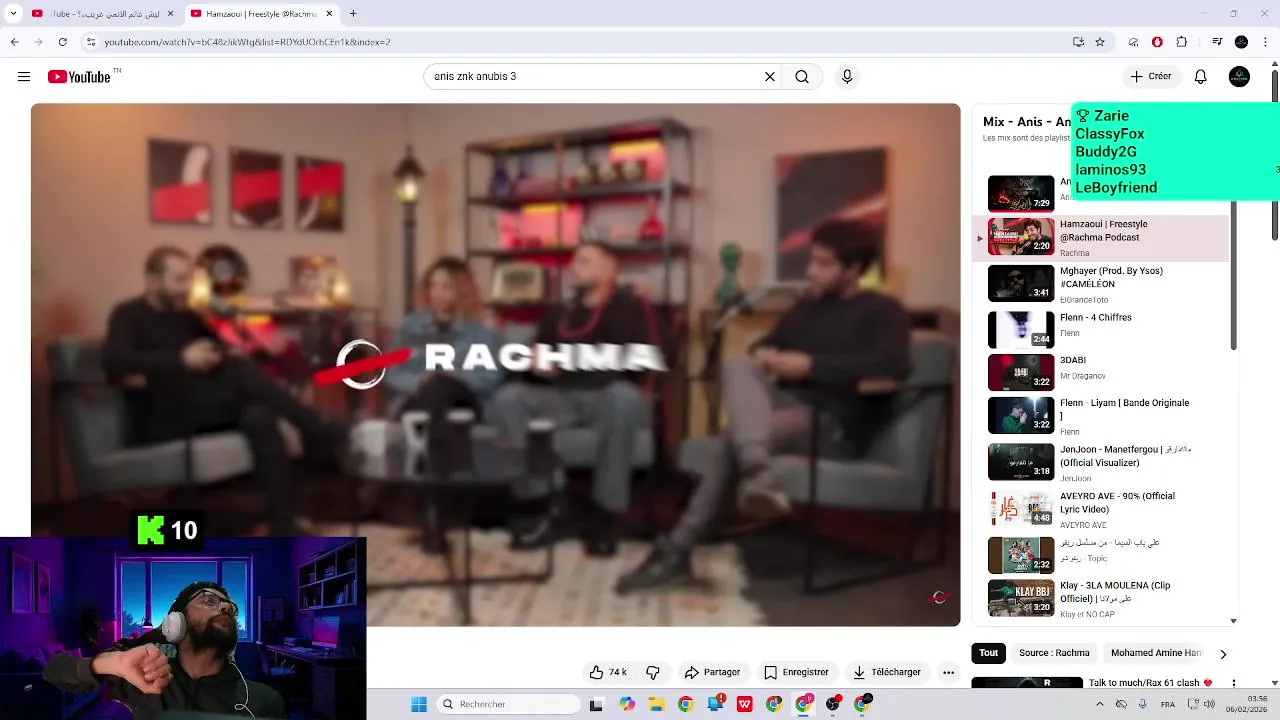Open the Extensions puzzle icon
This screenshot has width=1280, height=720.
[1182, 42]
